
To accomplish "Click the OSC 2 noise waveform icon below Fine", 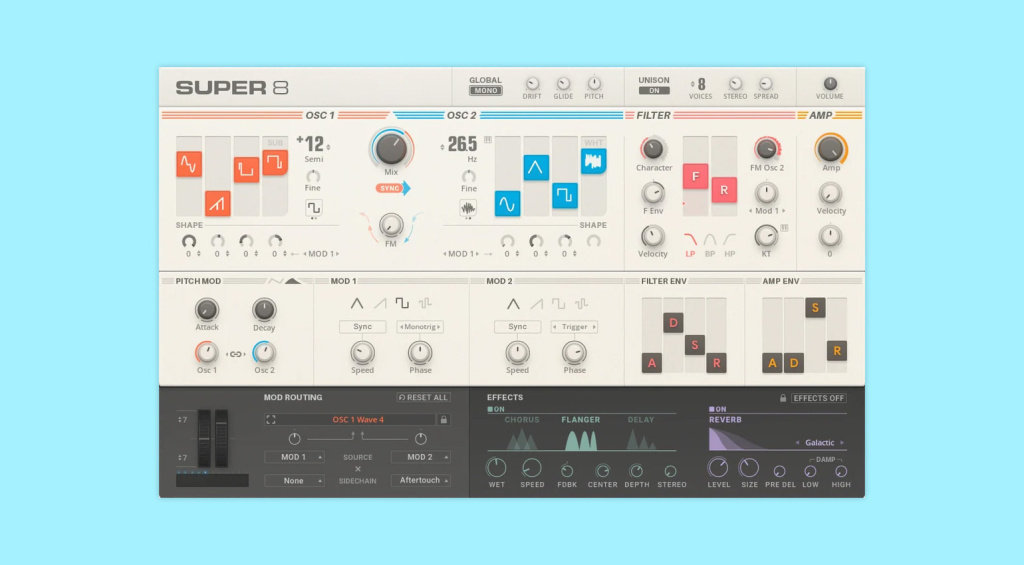I will pos(468,208).
